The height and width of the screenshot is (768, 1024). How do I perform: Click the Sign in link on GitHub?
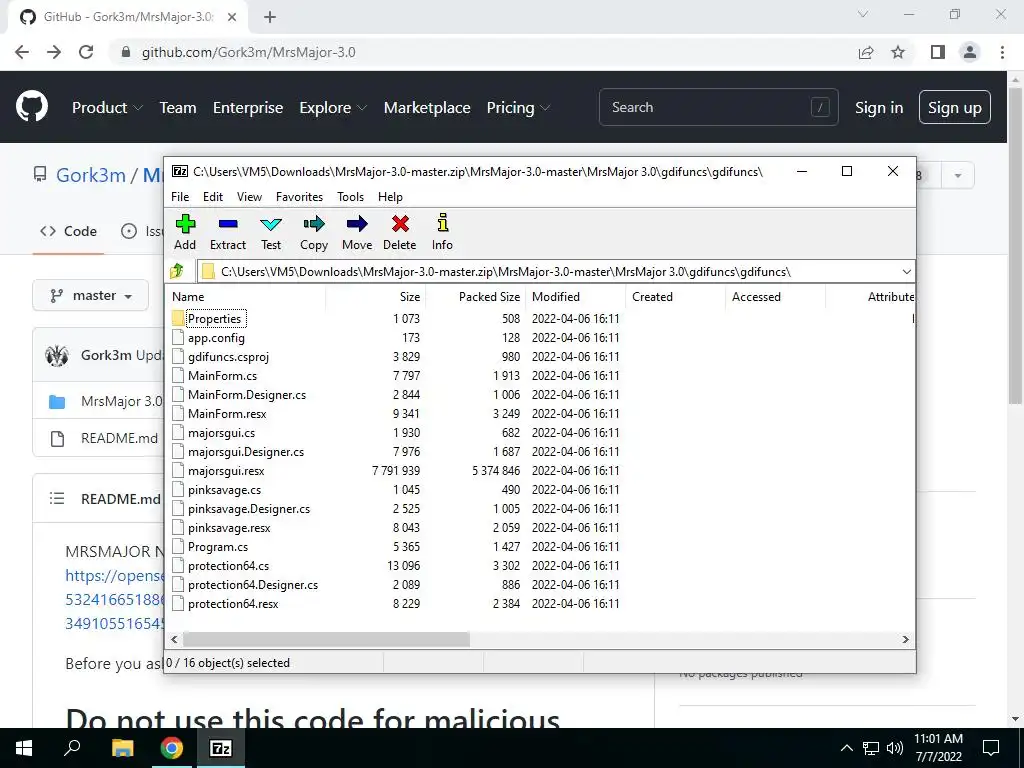tap(879, 108)
